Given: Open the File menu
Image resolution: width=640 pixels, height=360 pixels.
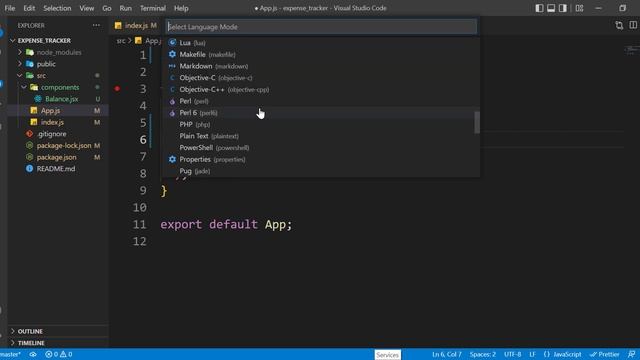Looking at the screenshot, I should tap(10, 8).
